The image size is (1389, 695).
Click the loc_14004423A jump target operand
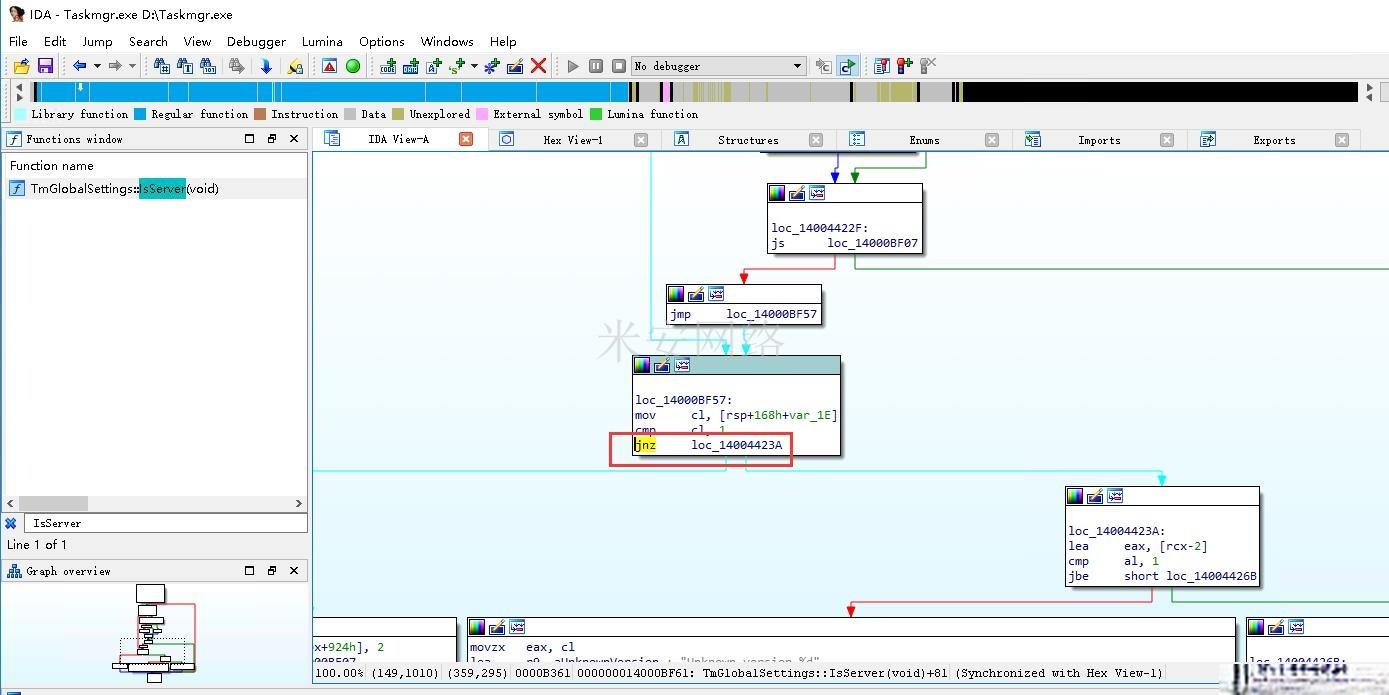pyautogui.click(x=737, y=445)
